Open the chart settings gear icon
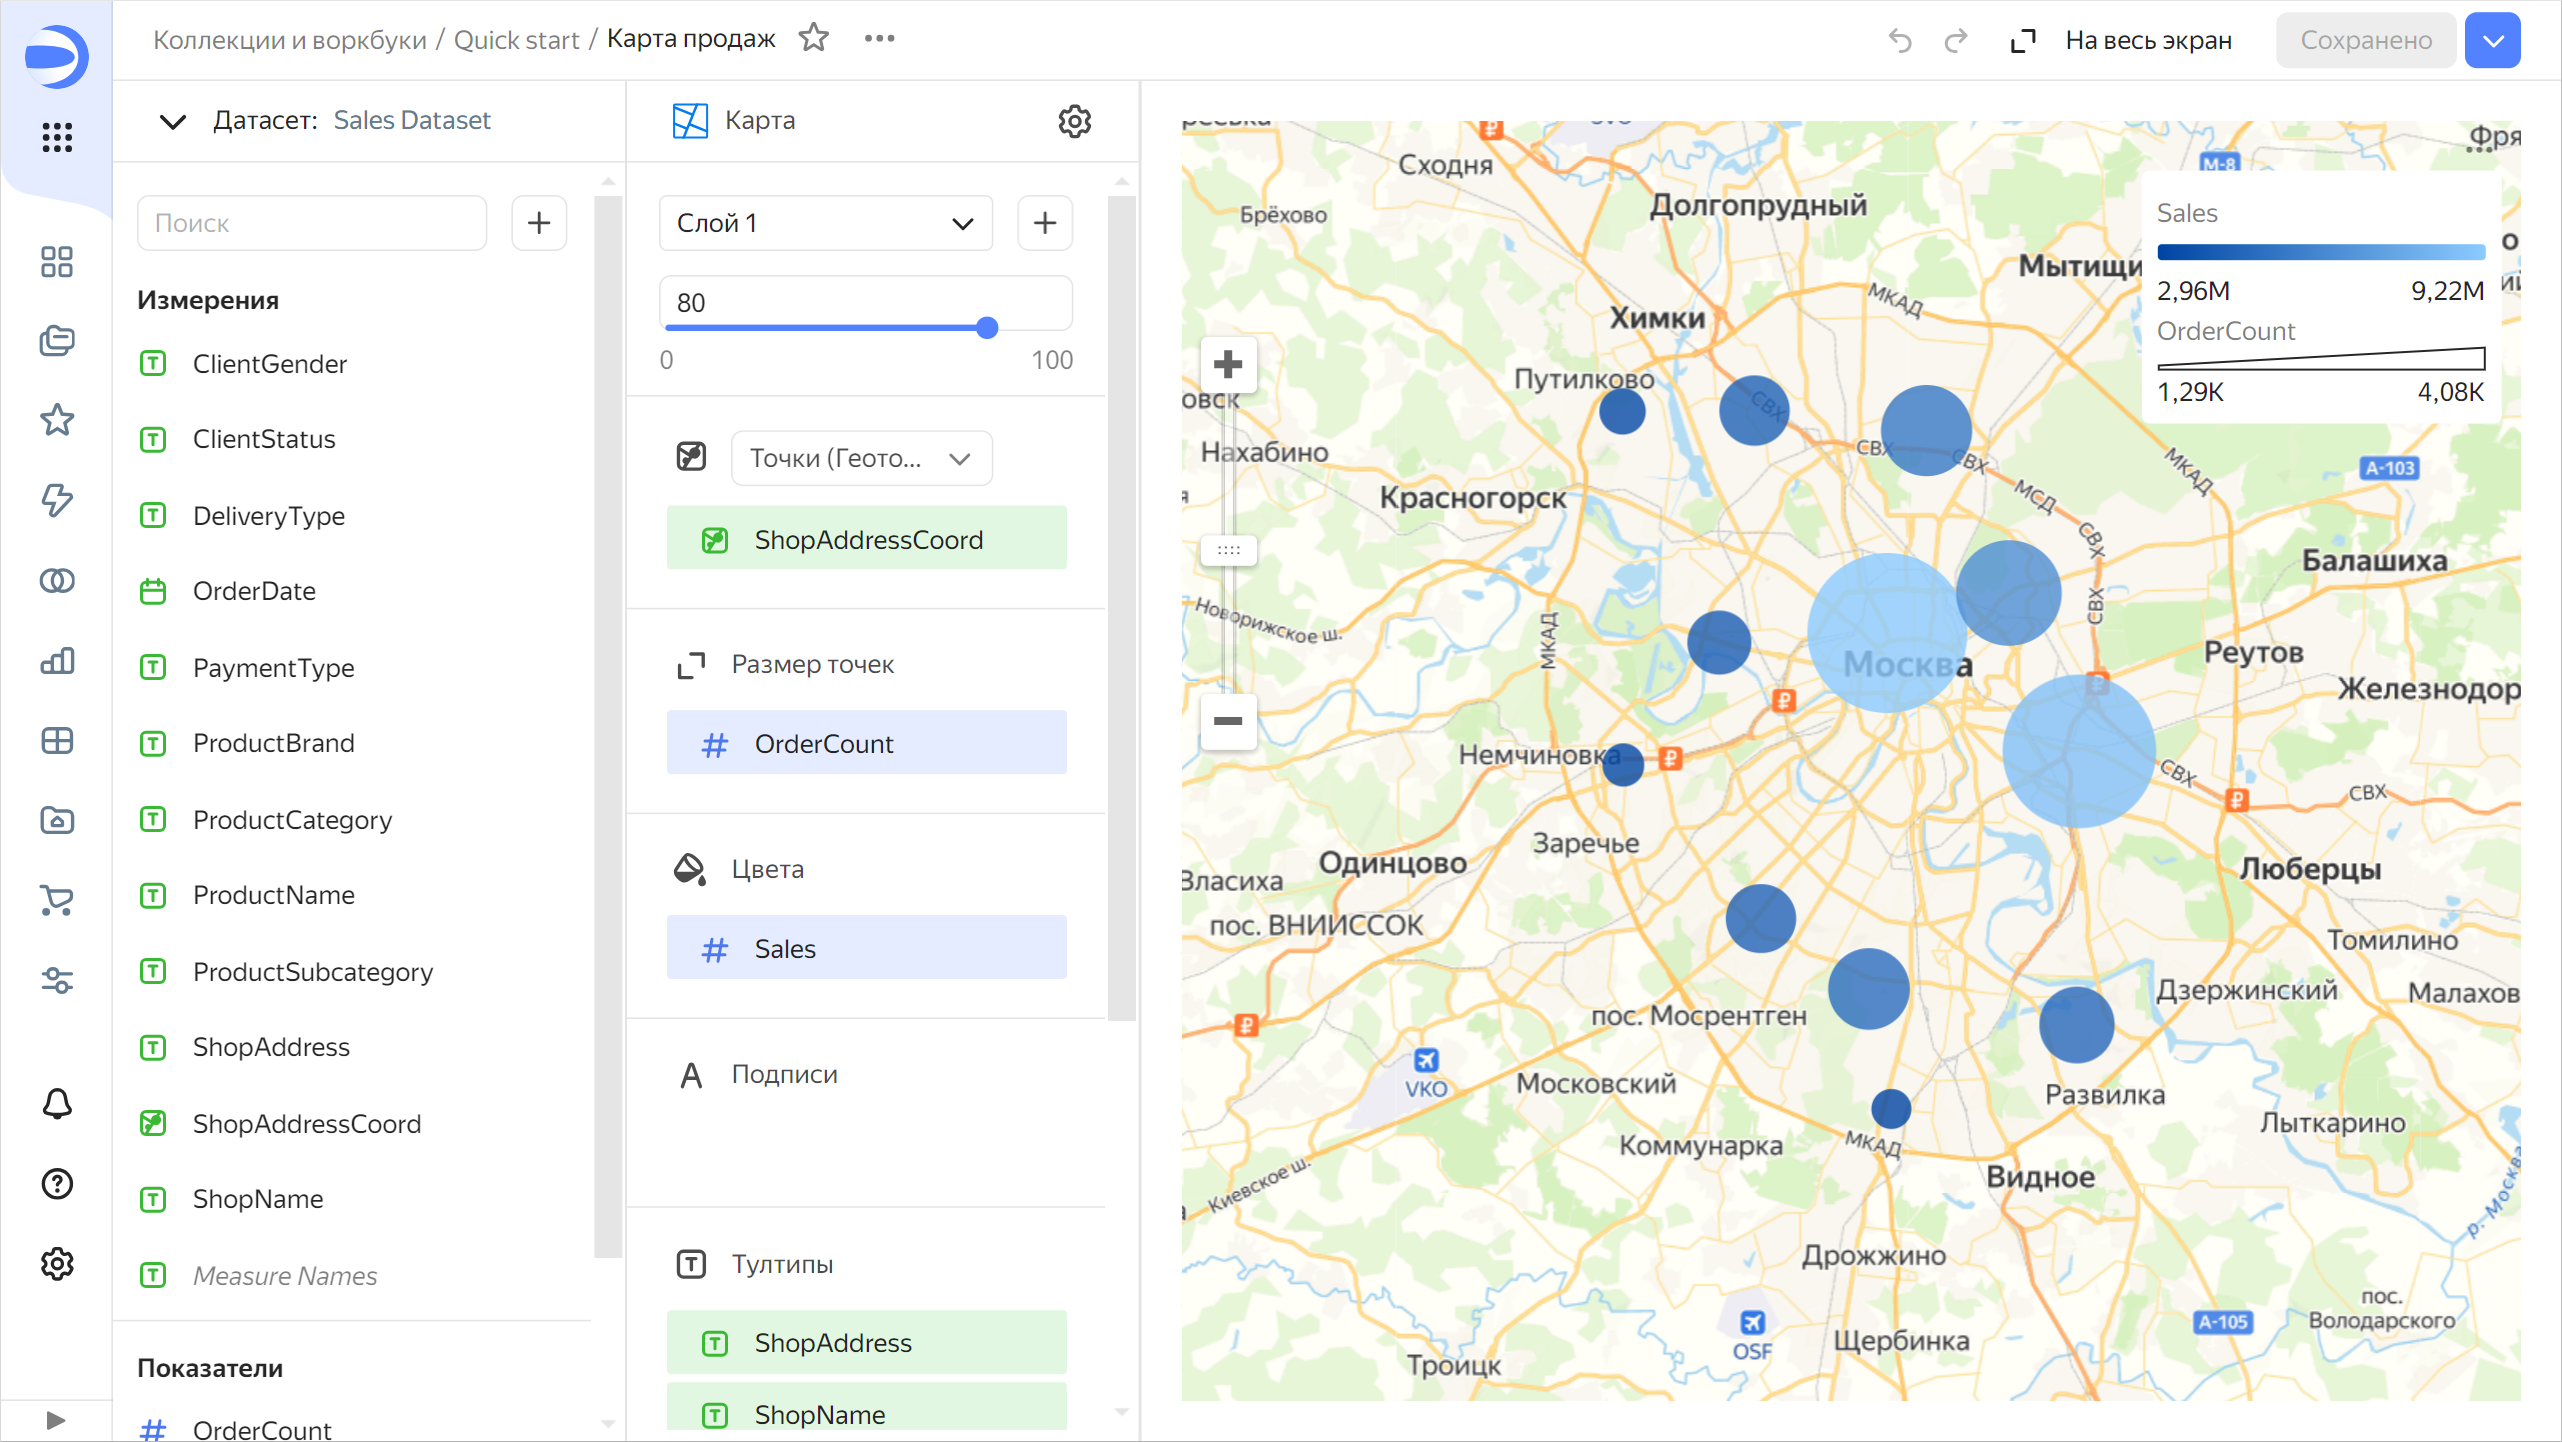 pos(1074,121)
